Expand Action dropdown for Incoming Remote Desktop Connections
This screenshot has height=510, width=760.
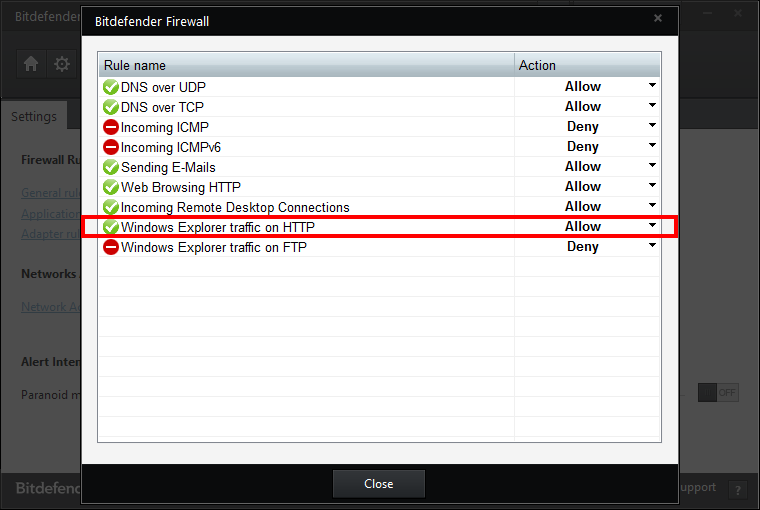[x=652, y=206]
